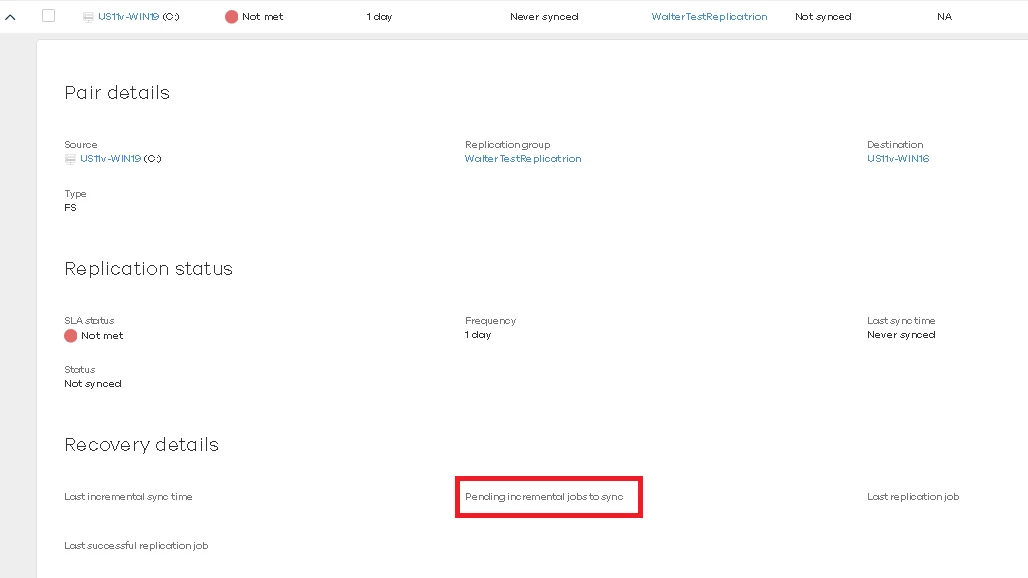Click the 'Pair details' heading
The width and height of the screenshot is (1028, 578).
[117, 92]
